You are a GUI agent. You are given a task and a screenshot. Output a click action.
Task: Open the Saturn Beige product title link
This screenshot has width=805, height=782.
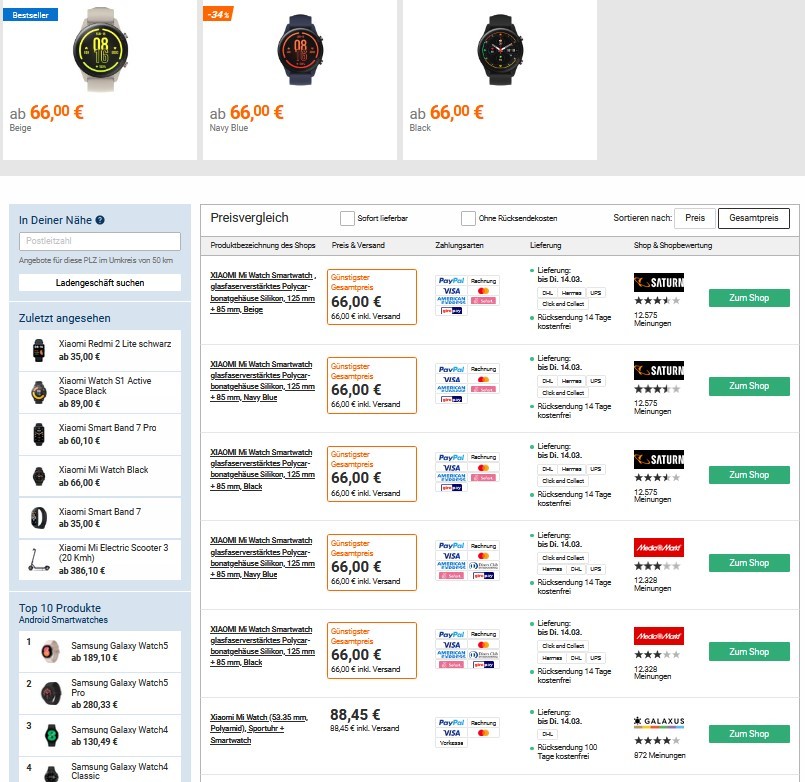(x=263, y=292)
